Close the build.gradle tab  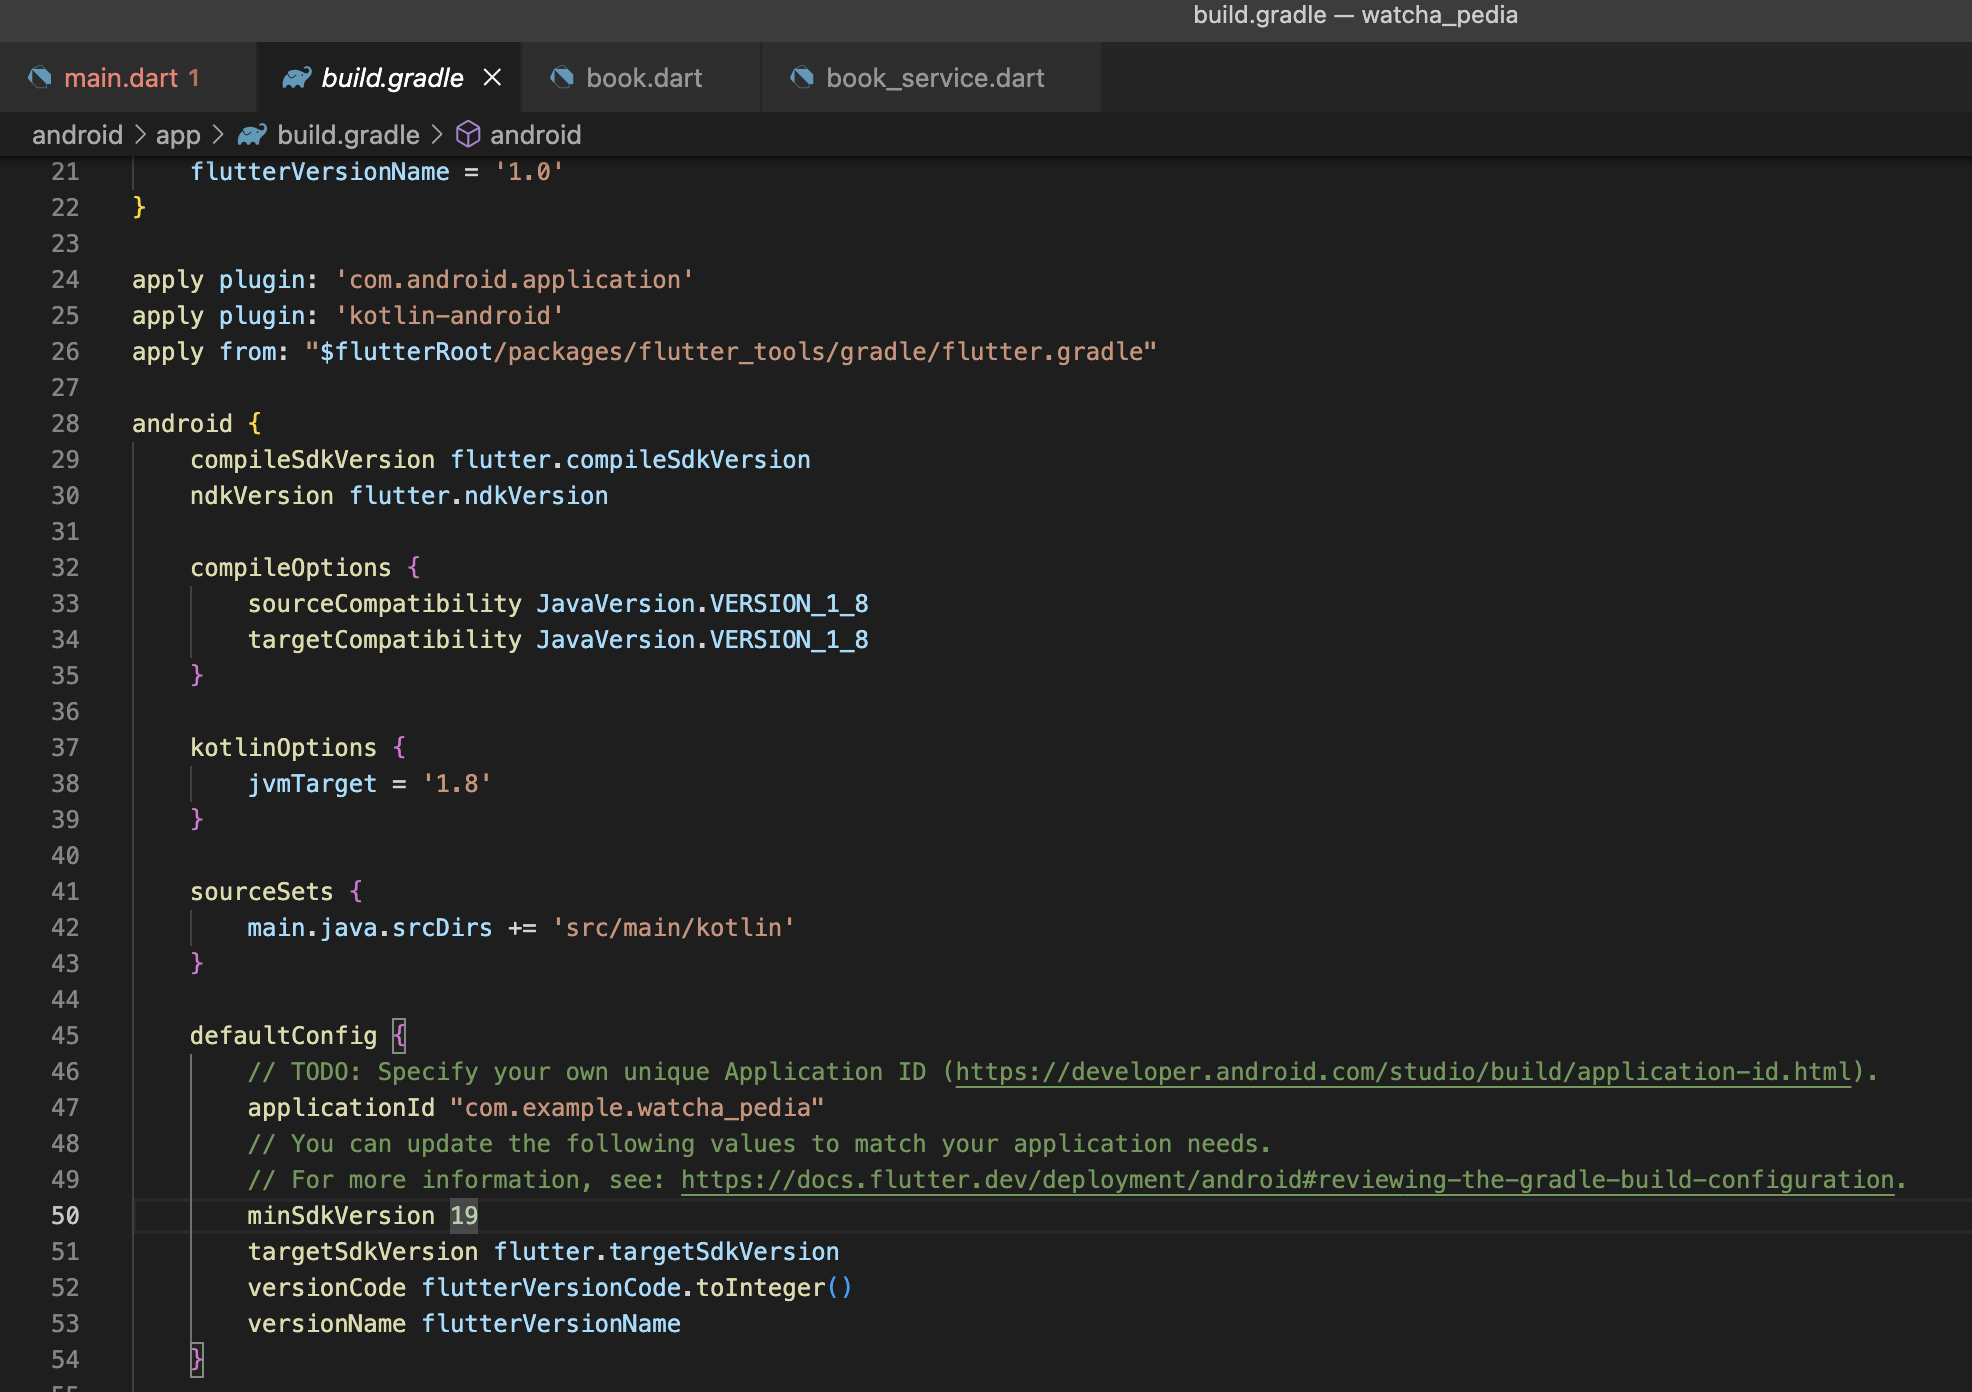(492, 77)
